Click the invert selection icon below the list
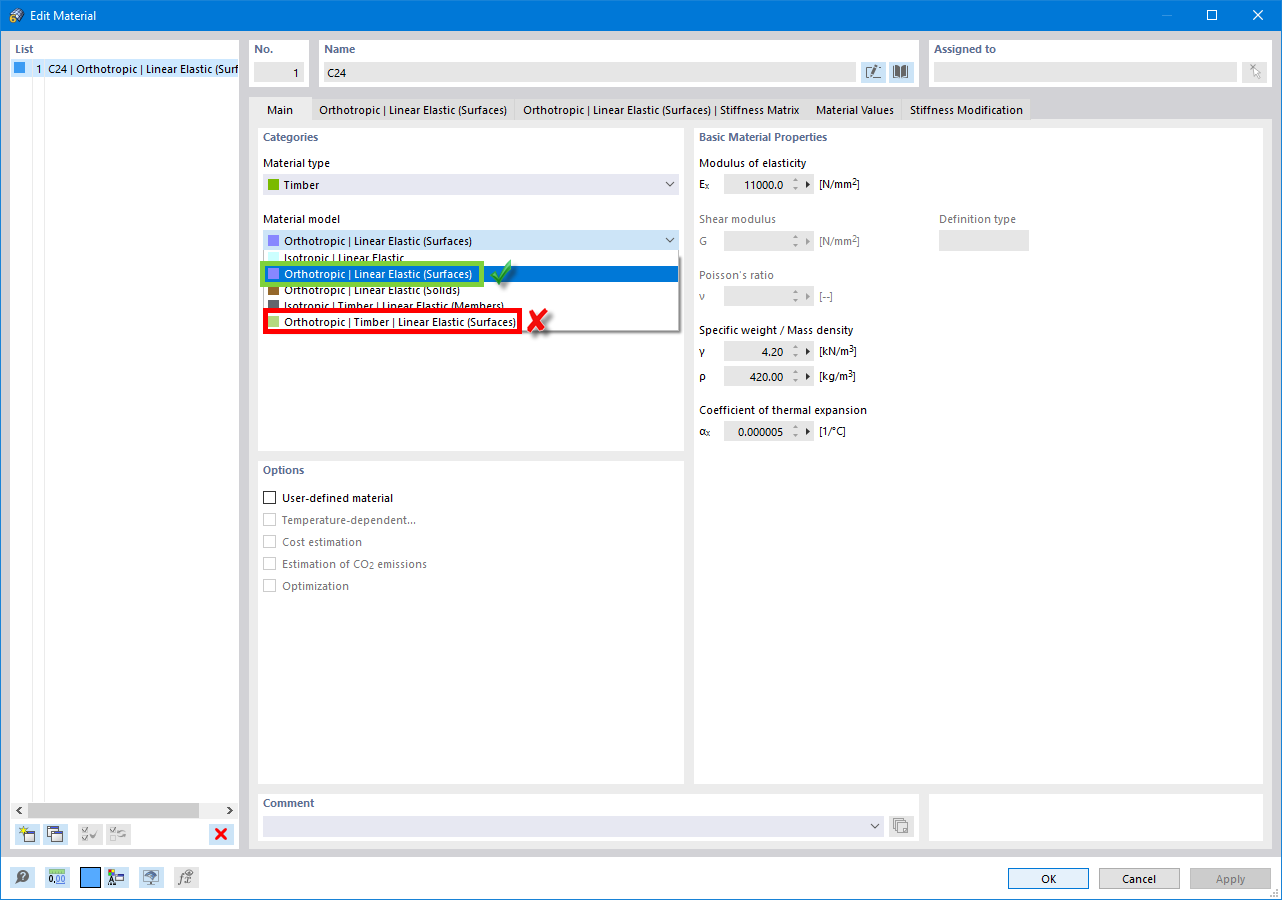 point(118,834)
